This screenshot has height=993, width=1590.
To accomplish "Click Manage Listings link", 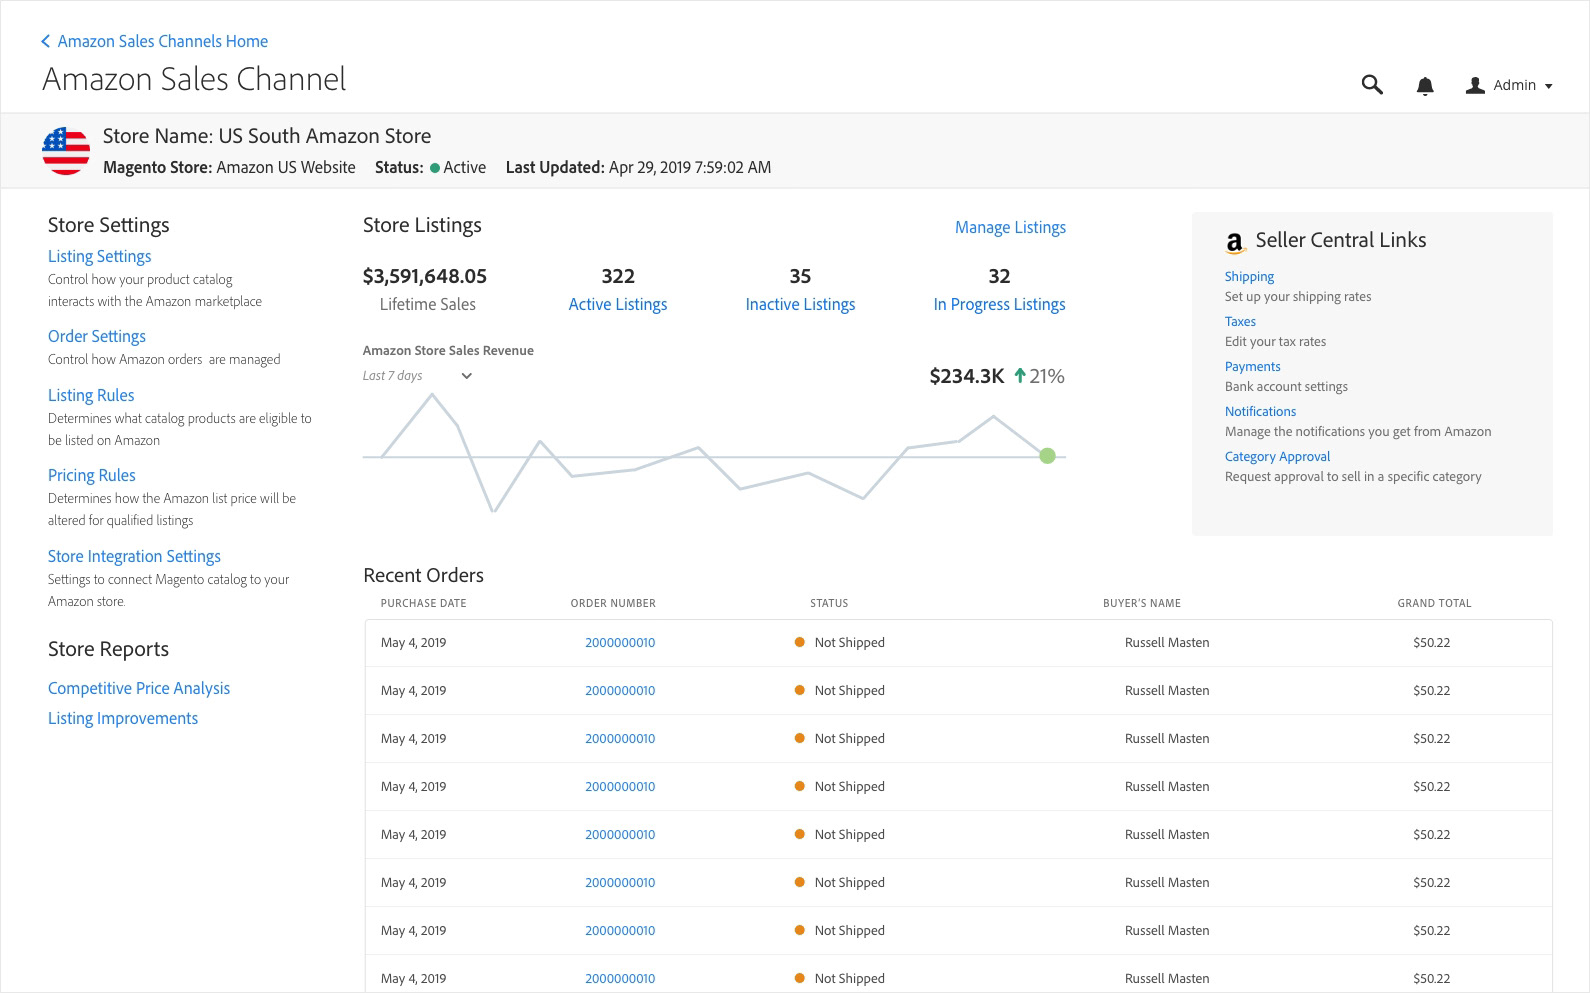I will (1010, 227).
